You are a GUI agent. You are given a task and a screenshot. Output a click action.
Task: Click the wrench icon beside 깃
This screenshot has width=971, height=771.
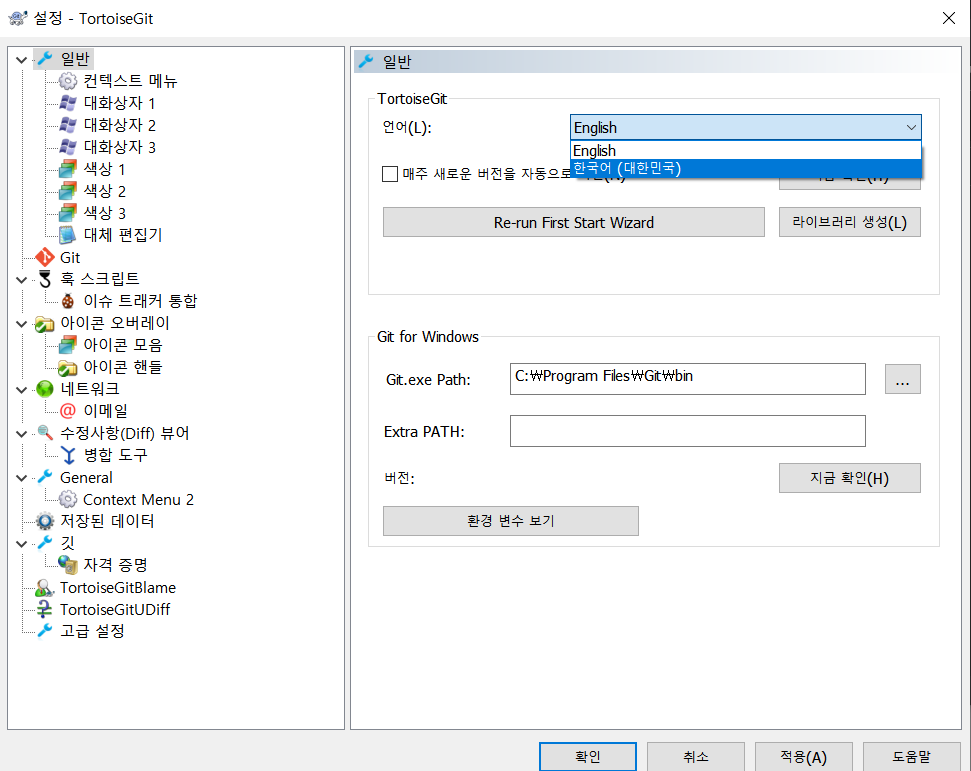coord(45,543)
